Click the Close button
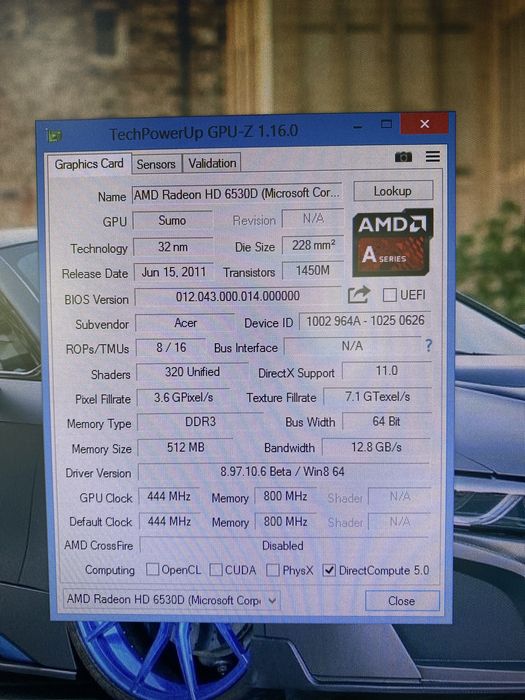This screenshot has height=700, width=525. click(x=402, y=601)
